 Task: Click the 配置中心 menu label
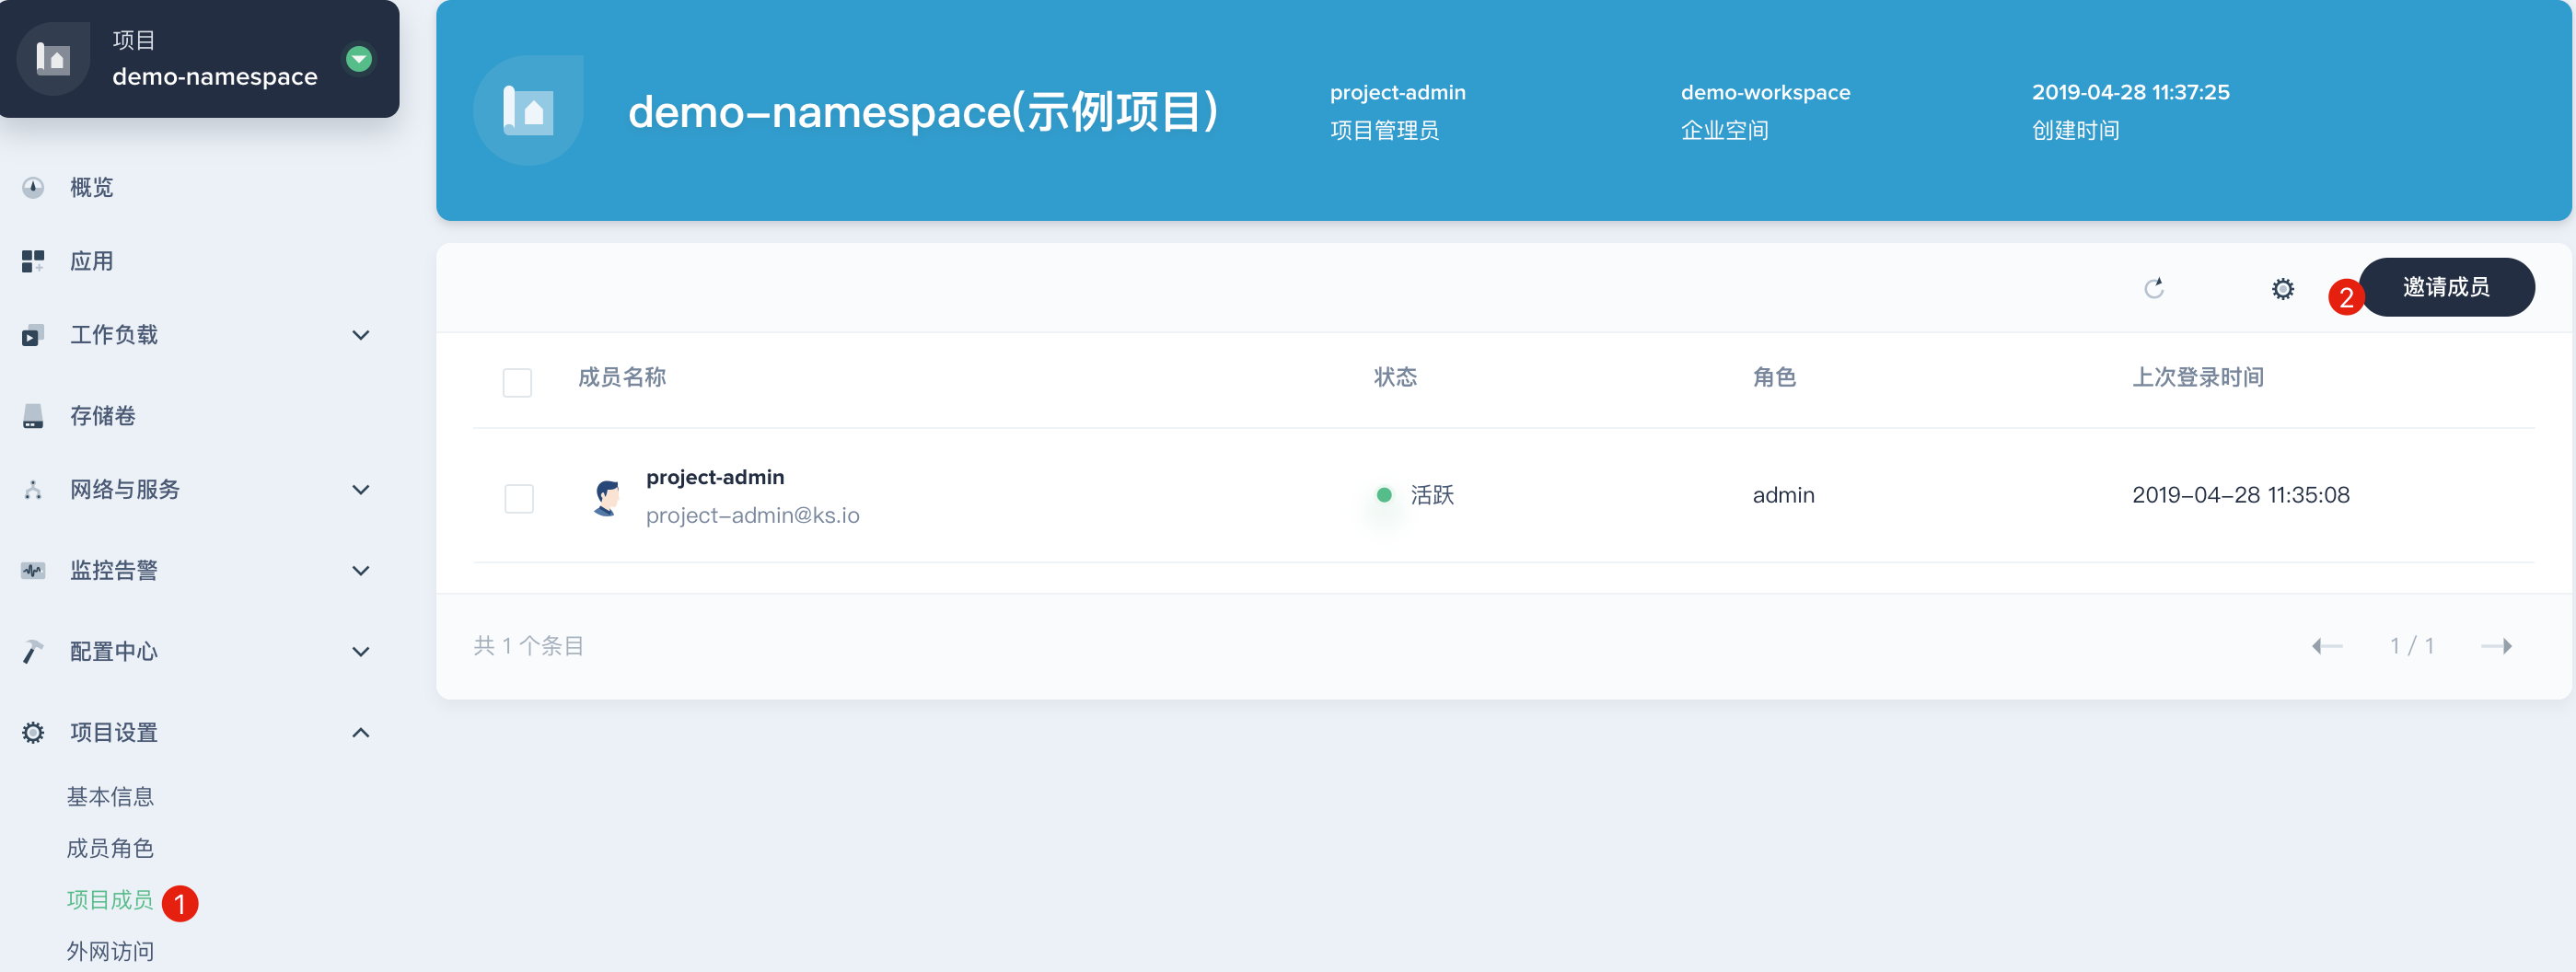point(114,652)
